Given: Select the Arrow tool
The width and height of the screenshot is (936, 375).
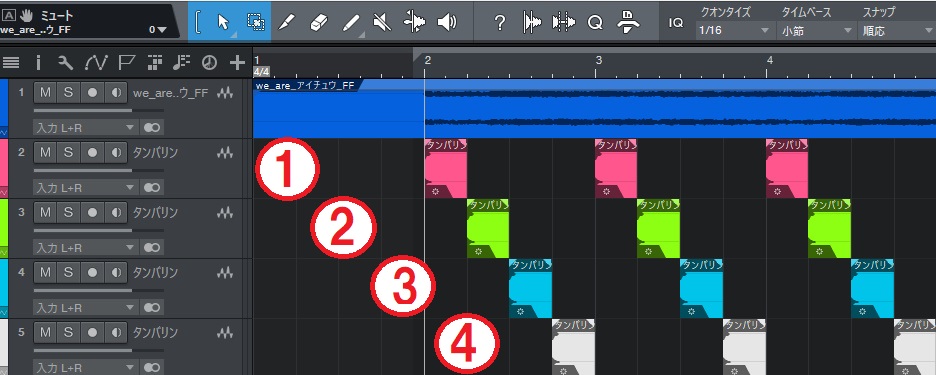Looking at the screenshot, I should [224, 22].
